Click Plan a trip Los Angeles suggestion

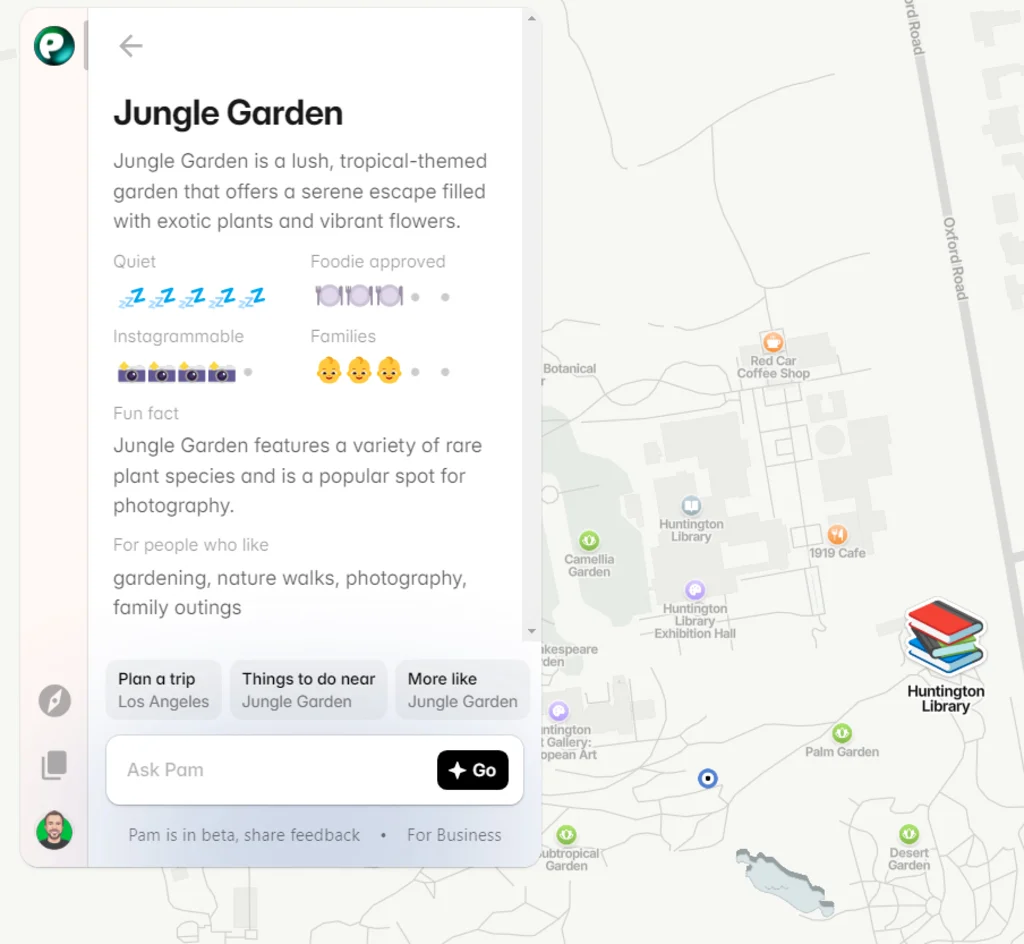coord(163,690)
